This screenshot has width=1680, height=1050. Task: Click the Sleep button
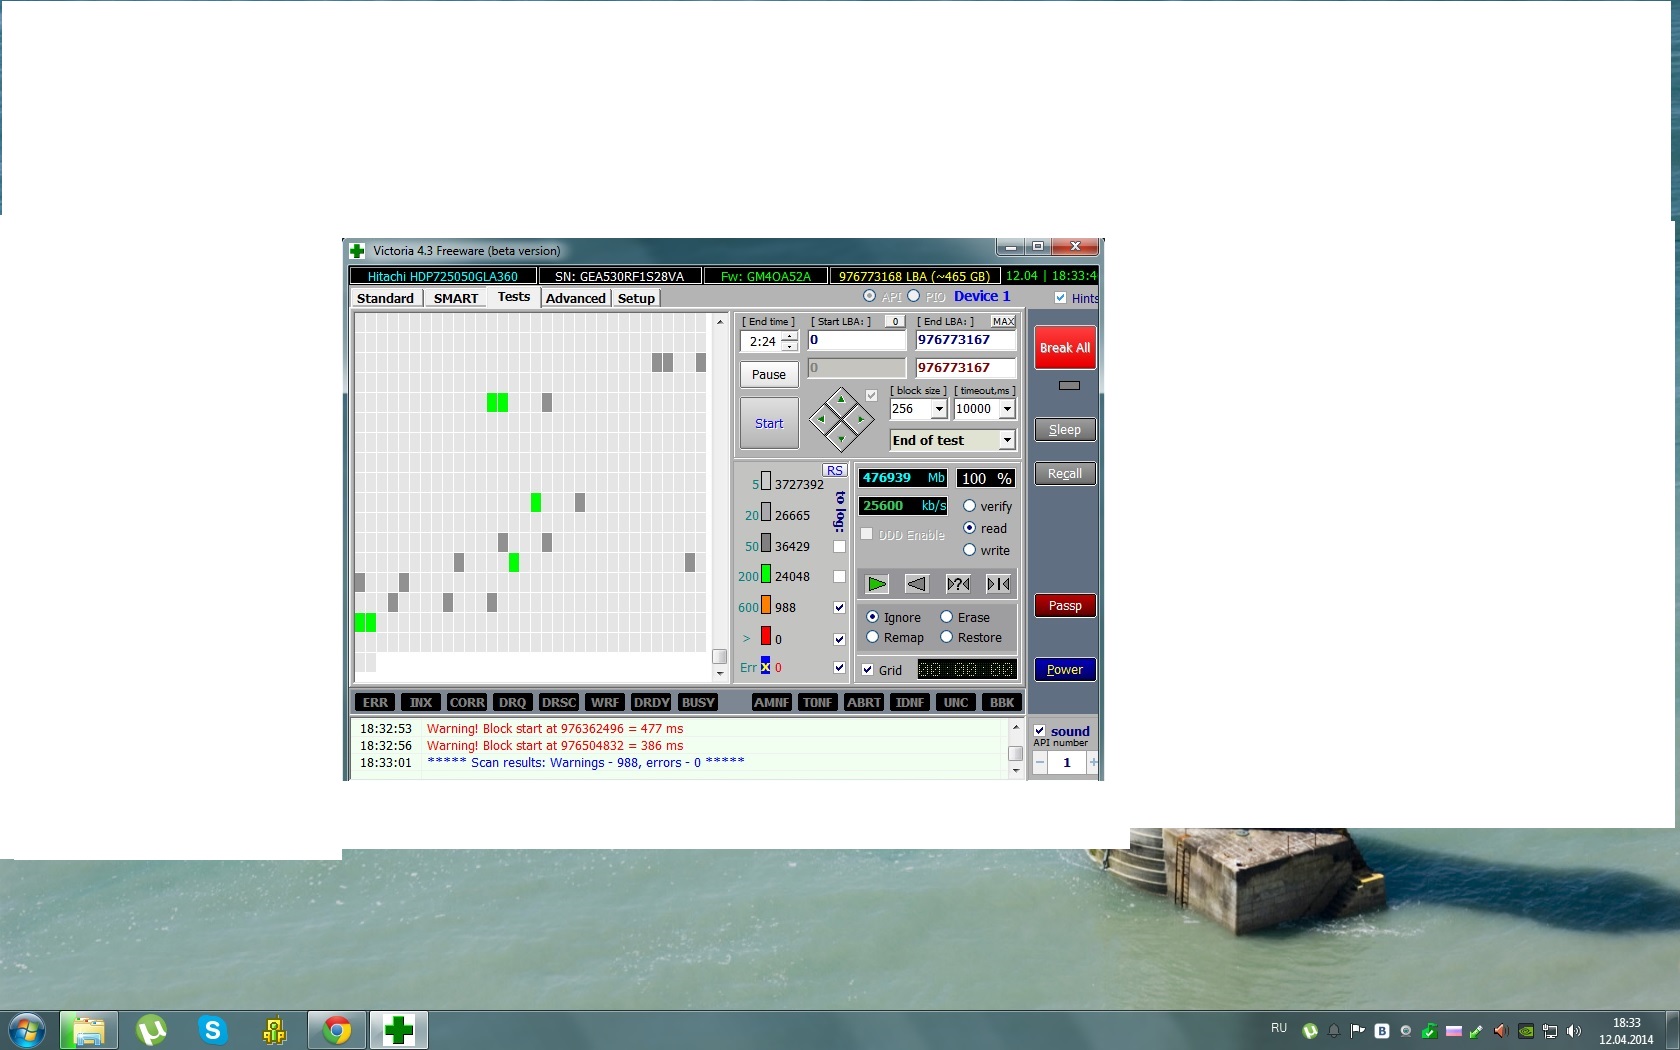coord(1065,430)
